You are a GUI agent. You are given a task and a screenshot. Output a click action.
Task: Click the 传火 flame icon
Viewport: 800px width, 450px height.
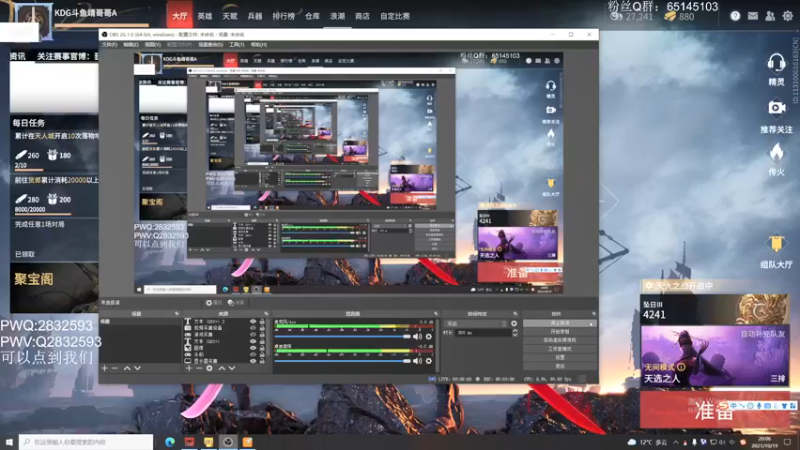point(776,153)
